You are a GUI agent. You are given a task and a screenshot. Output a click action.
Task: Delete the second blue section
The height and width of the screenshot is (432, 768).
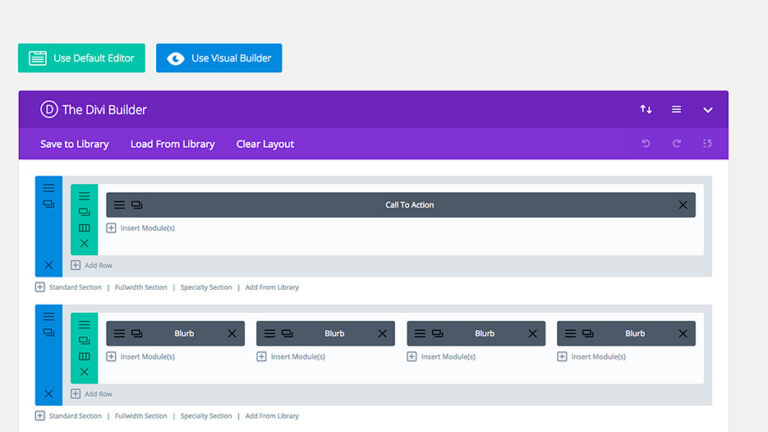48,393
